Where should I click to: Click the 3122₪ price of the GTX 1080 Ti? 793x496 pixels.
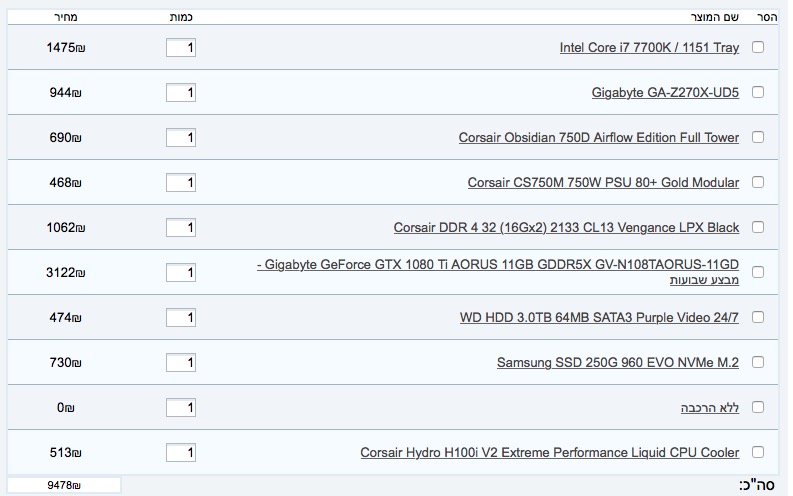66,273
